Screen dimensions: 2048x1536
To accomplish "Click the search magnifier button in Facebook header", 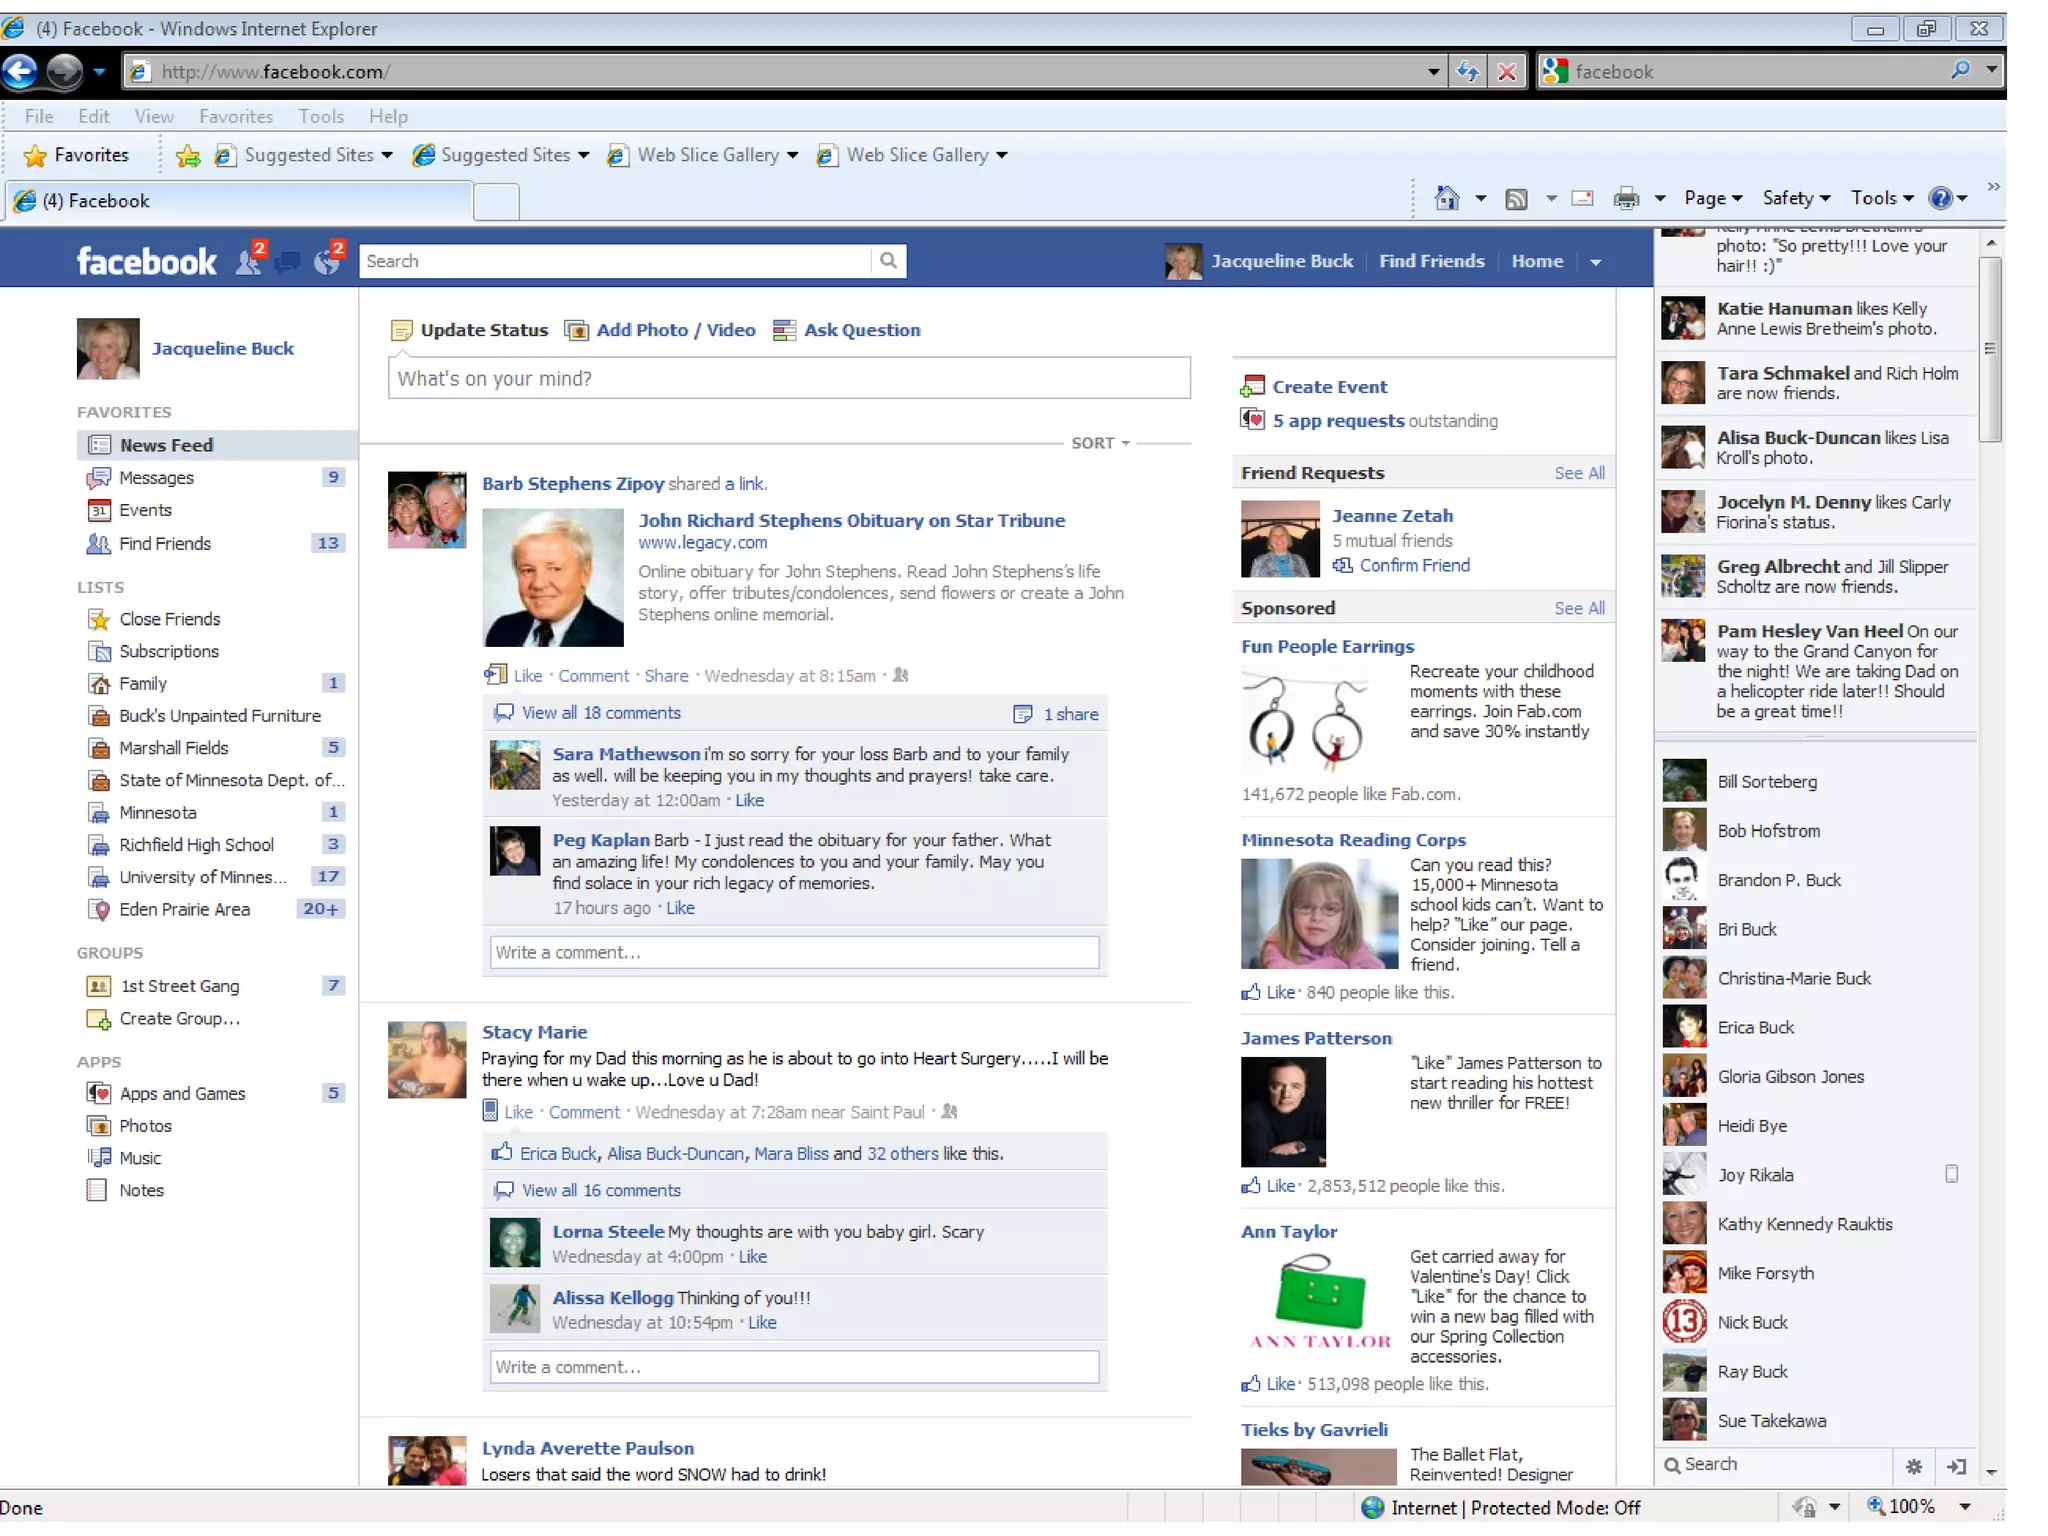I will pos(888,261).
